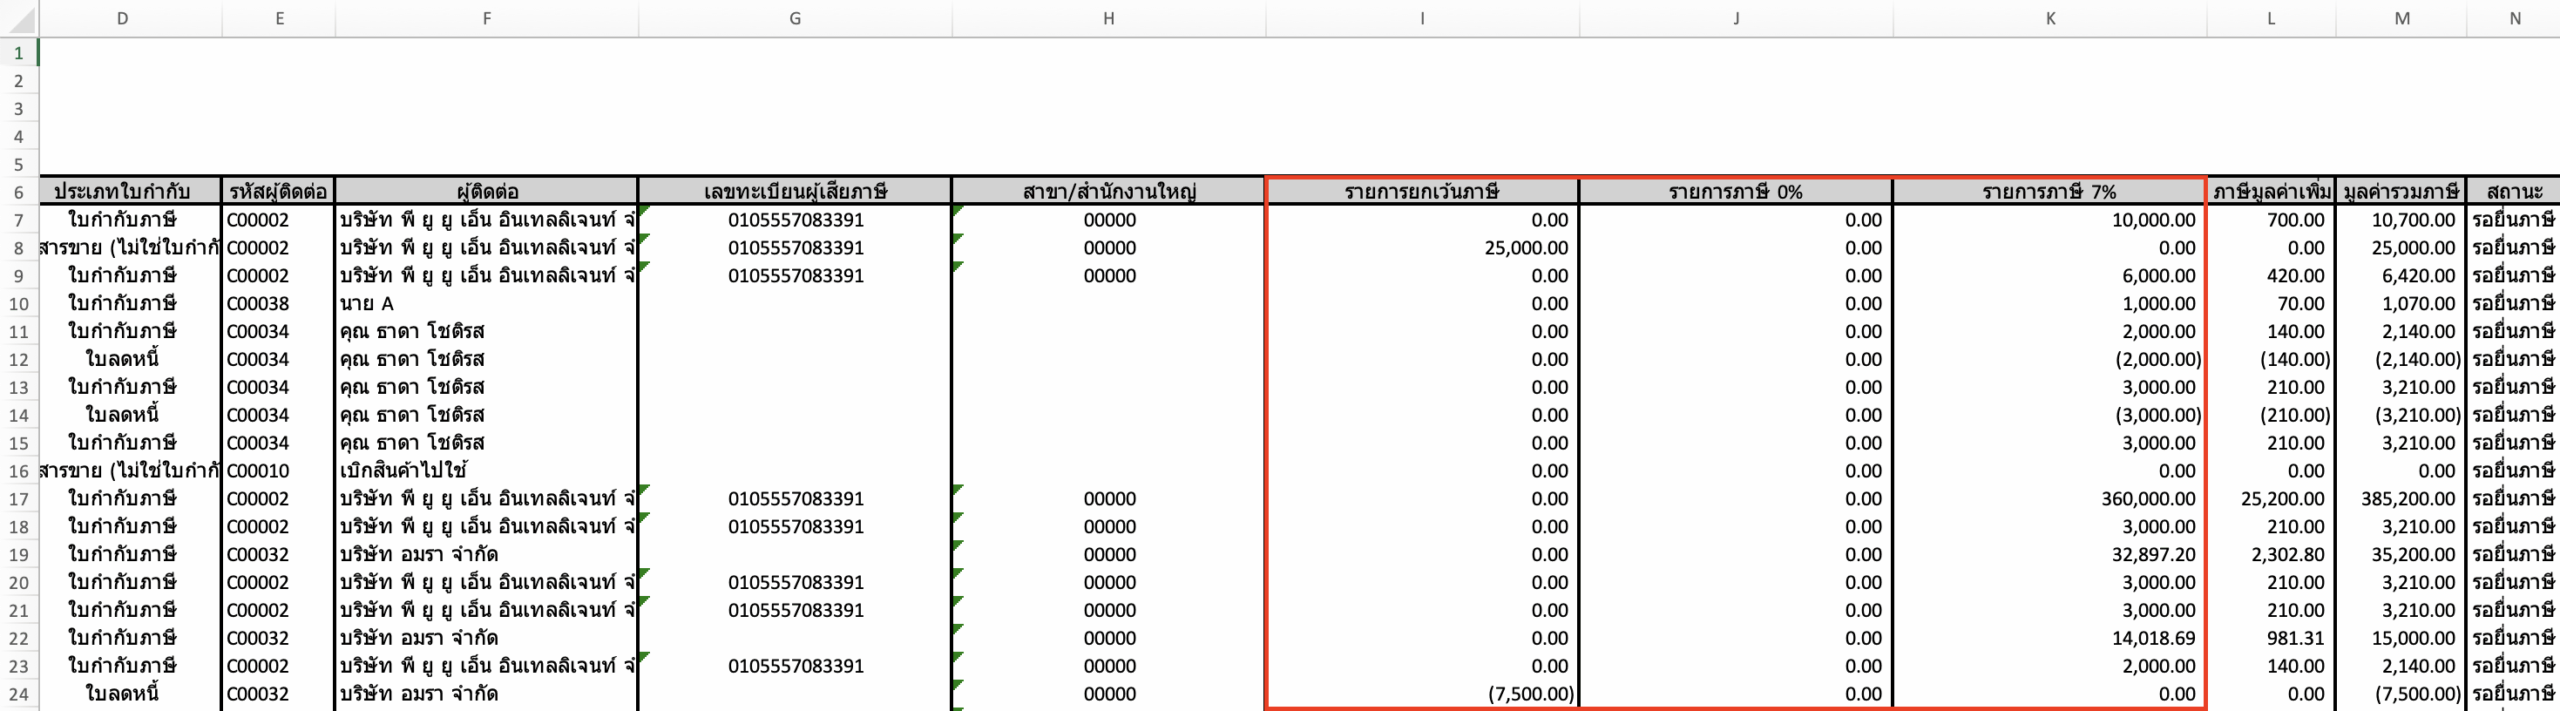Screen dimensions: 2560x711
Task: Click ใบลดหนี้ cell in row 14
Action: pyautogui.click(x=130, y=415)
